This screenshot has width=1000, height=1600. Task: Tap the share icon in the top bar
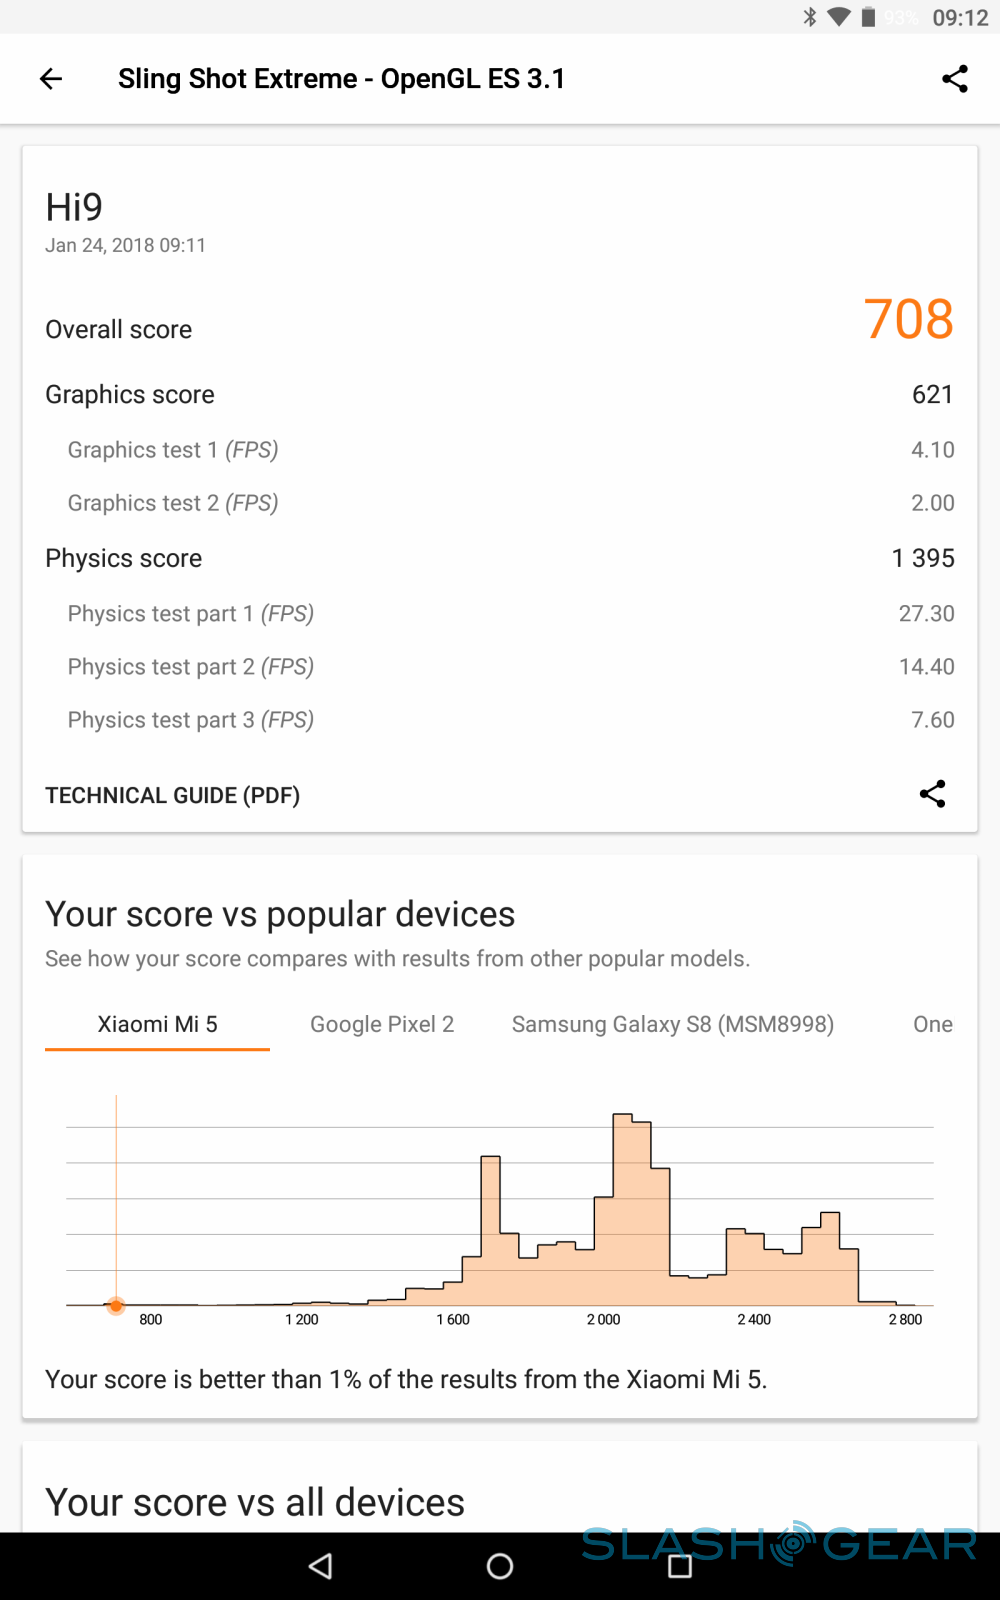pyautogui.click(x=955, y=79)
